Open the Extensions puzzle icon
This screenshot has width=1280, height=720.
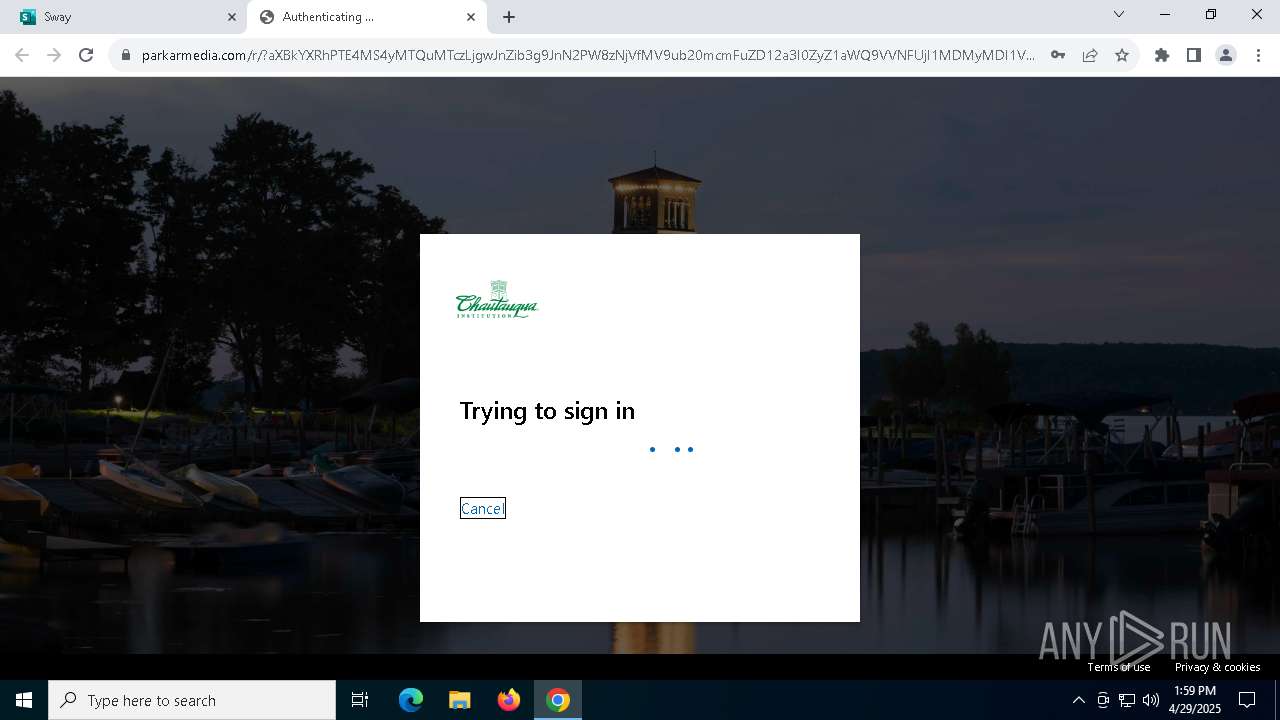coord(1162,55)
